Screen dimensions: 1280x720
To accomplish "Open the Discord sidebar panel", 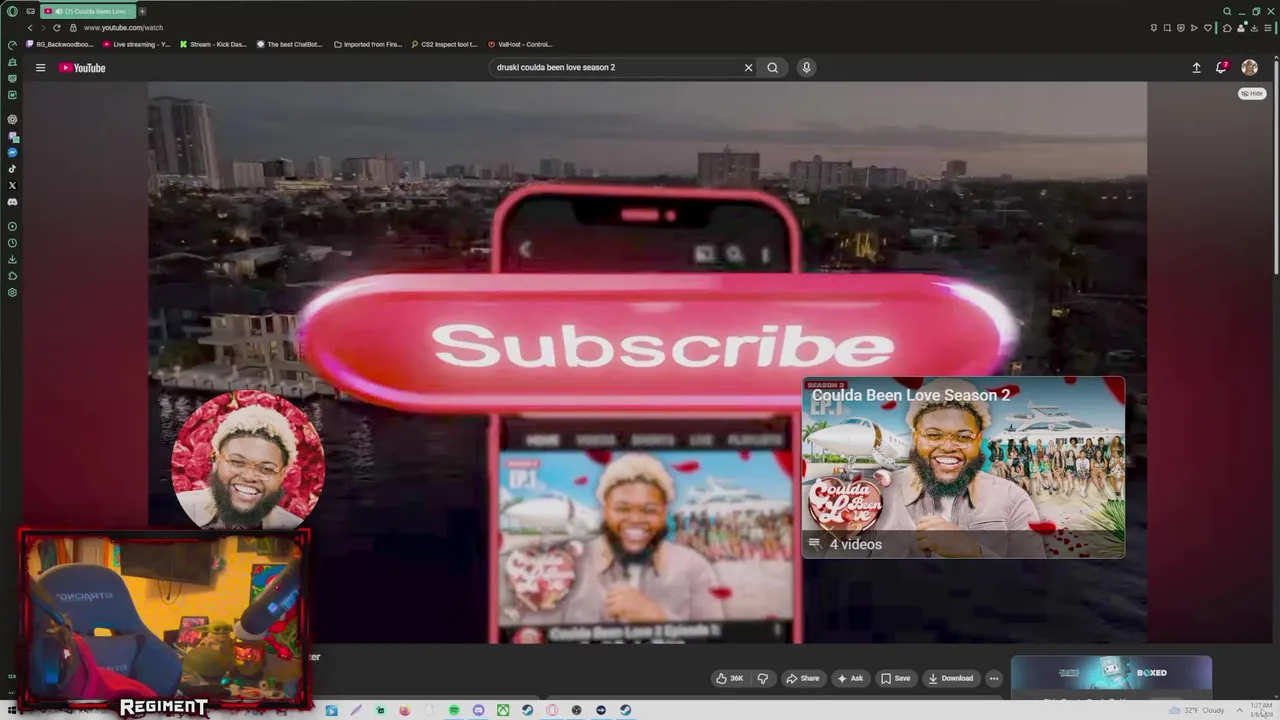I will (x=12, y=202).
